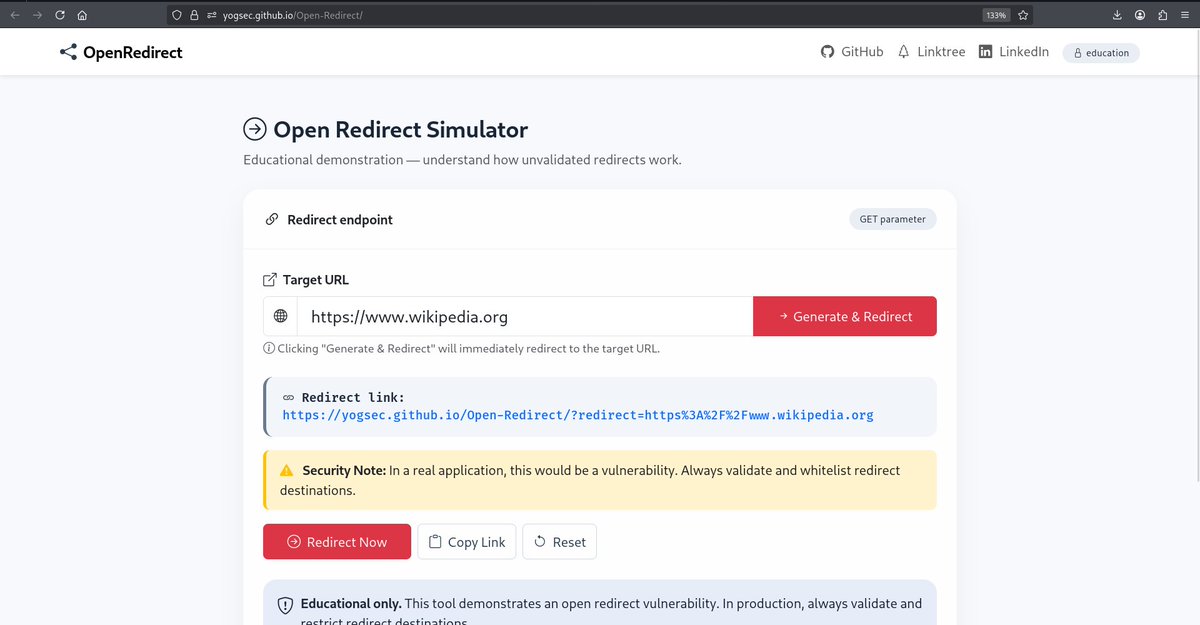Screen dimensions: 1200x625
Task: Open the site permissions icon in address bar
Action: (211, 15)
